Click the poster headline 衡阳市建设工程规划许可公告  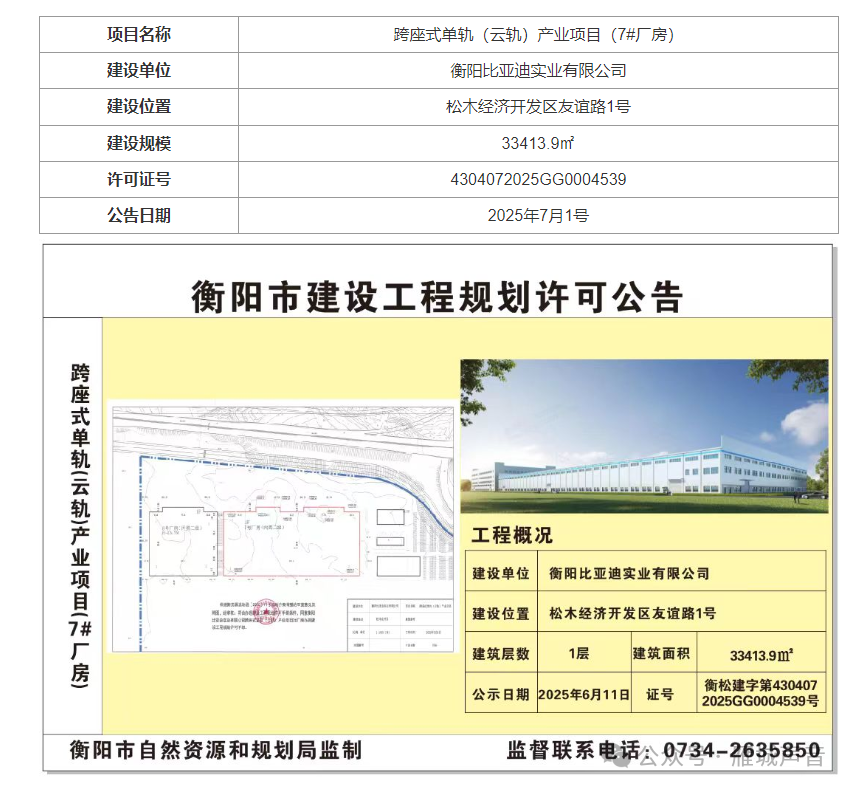tap(437, 297)
